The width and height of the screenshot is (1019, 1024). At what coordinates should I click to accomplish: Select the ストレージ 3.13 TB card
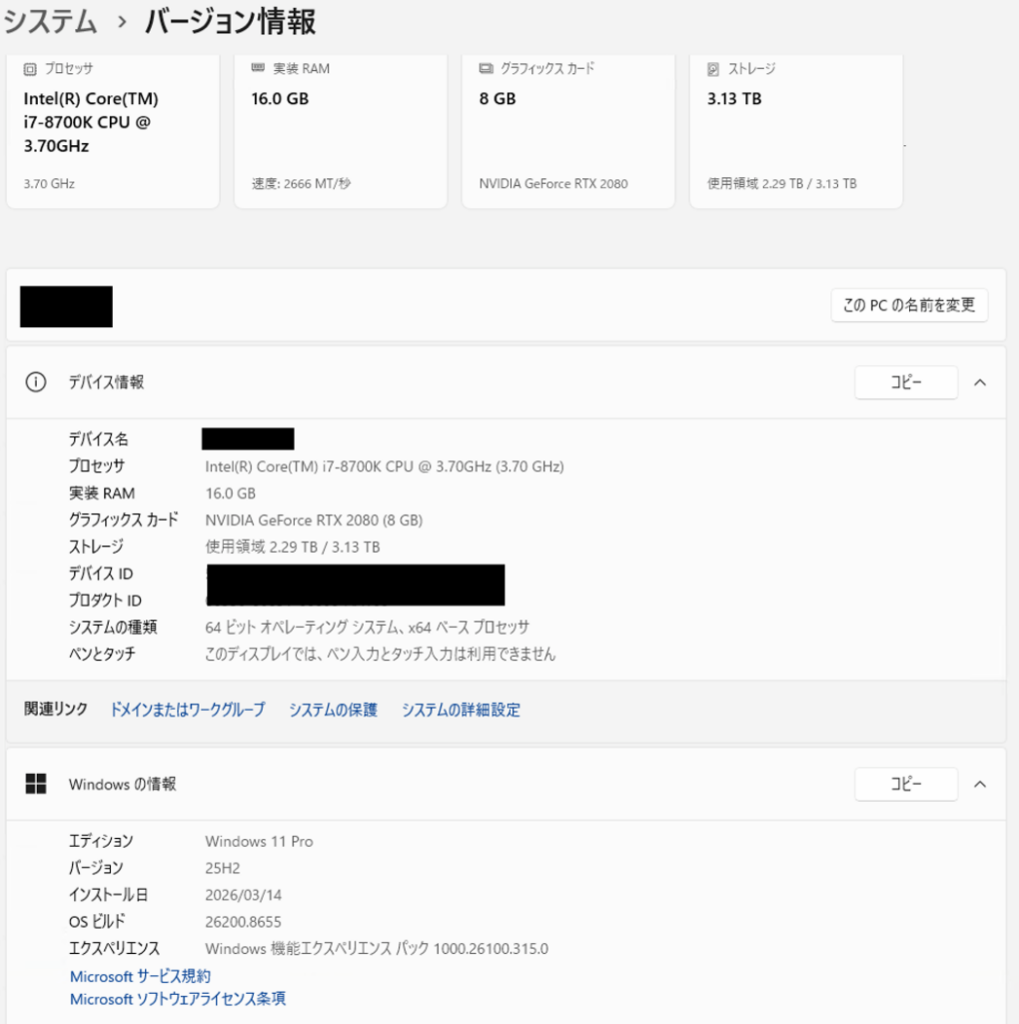click(796, 131)
